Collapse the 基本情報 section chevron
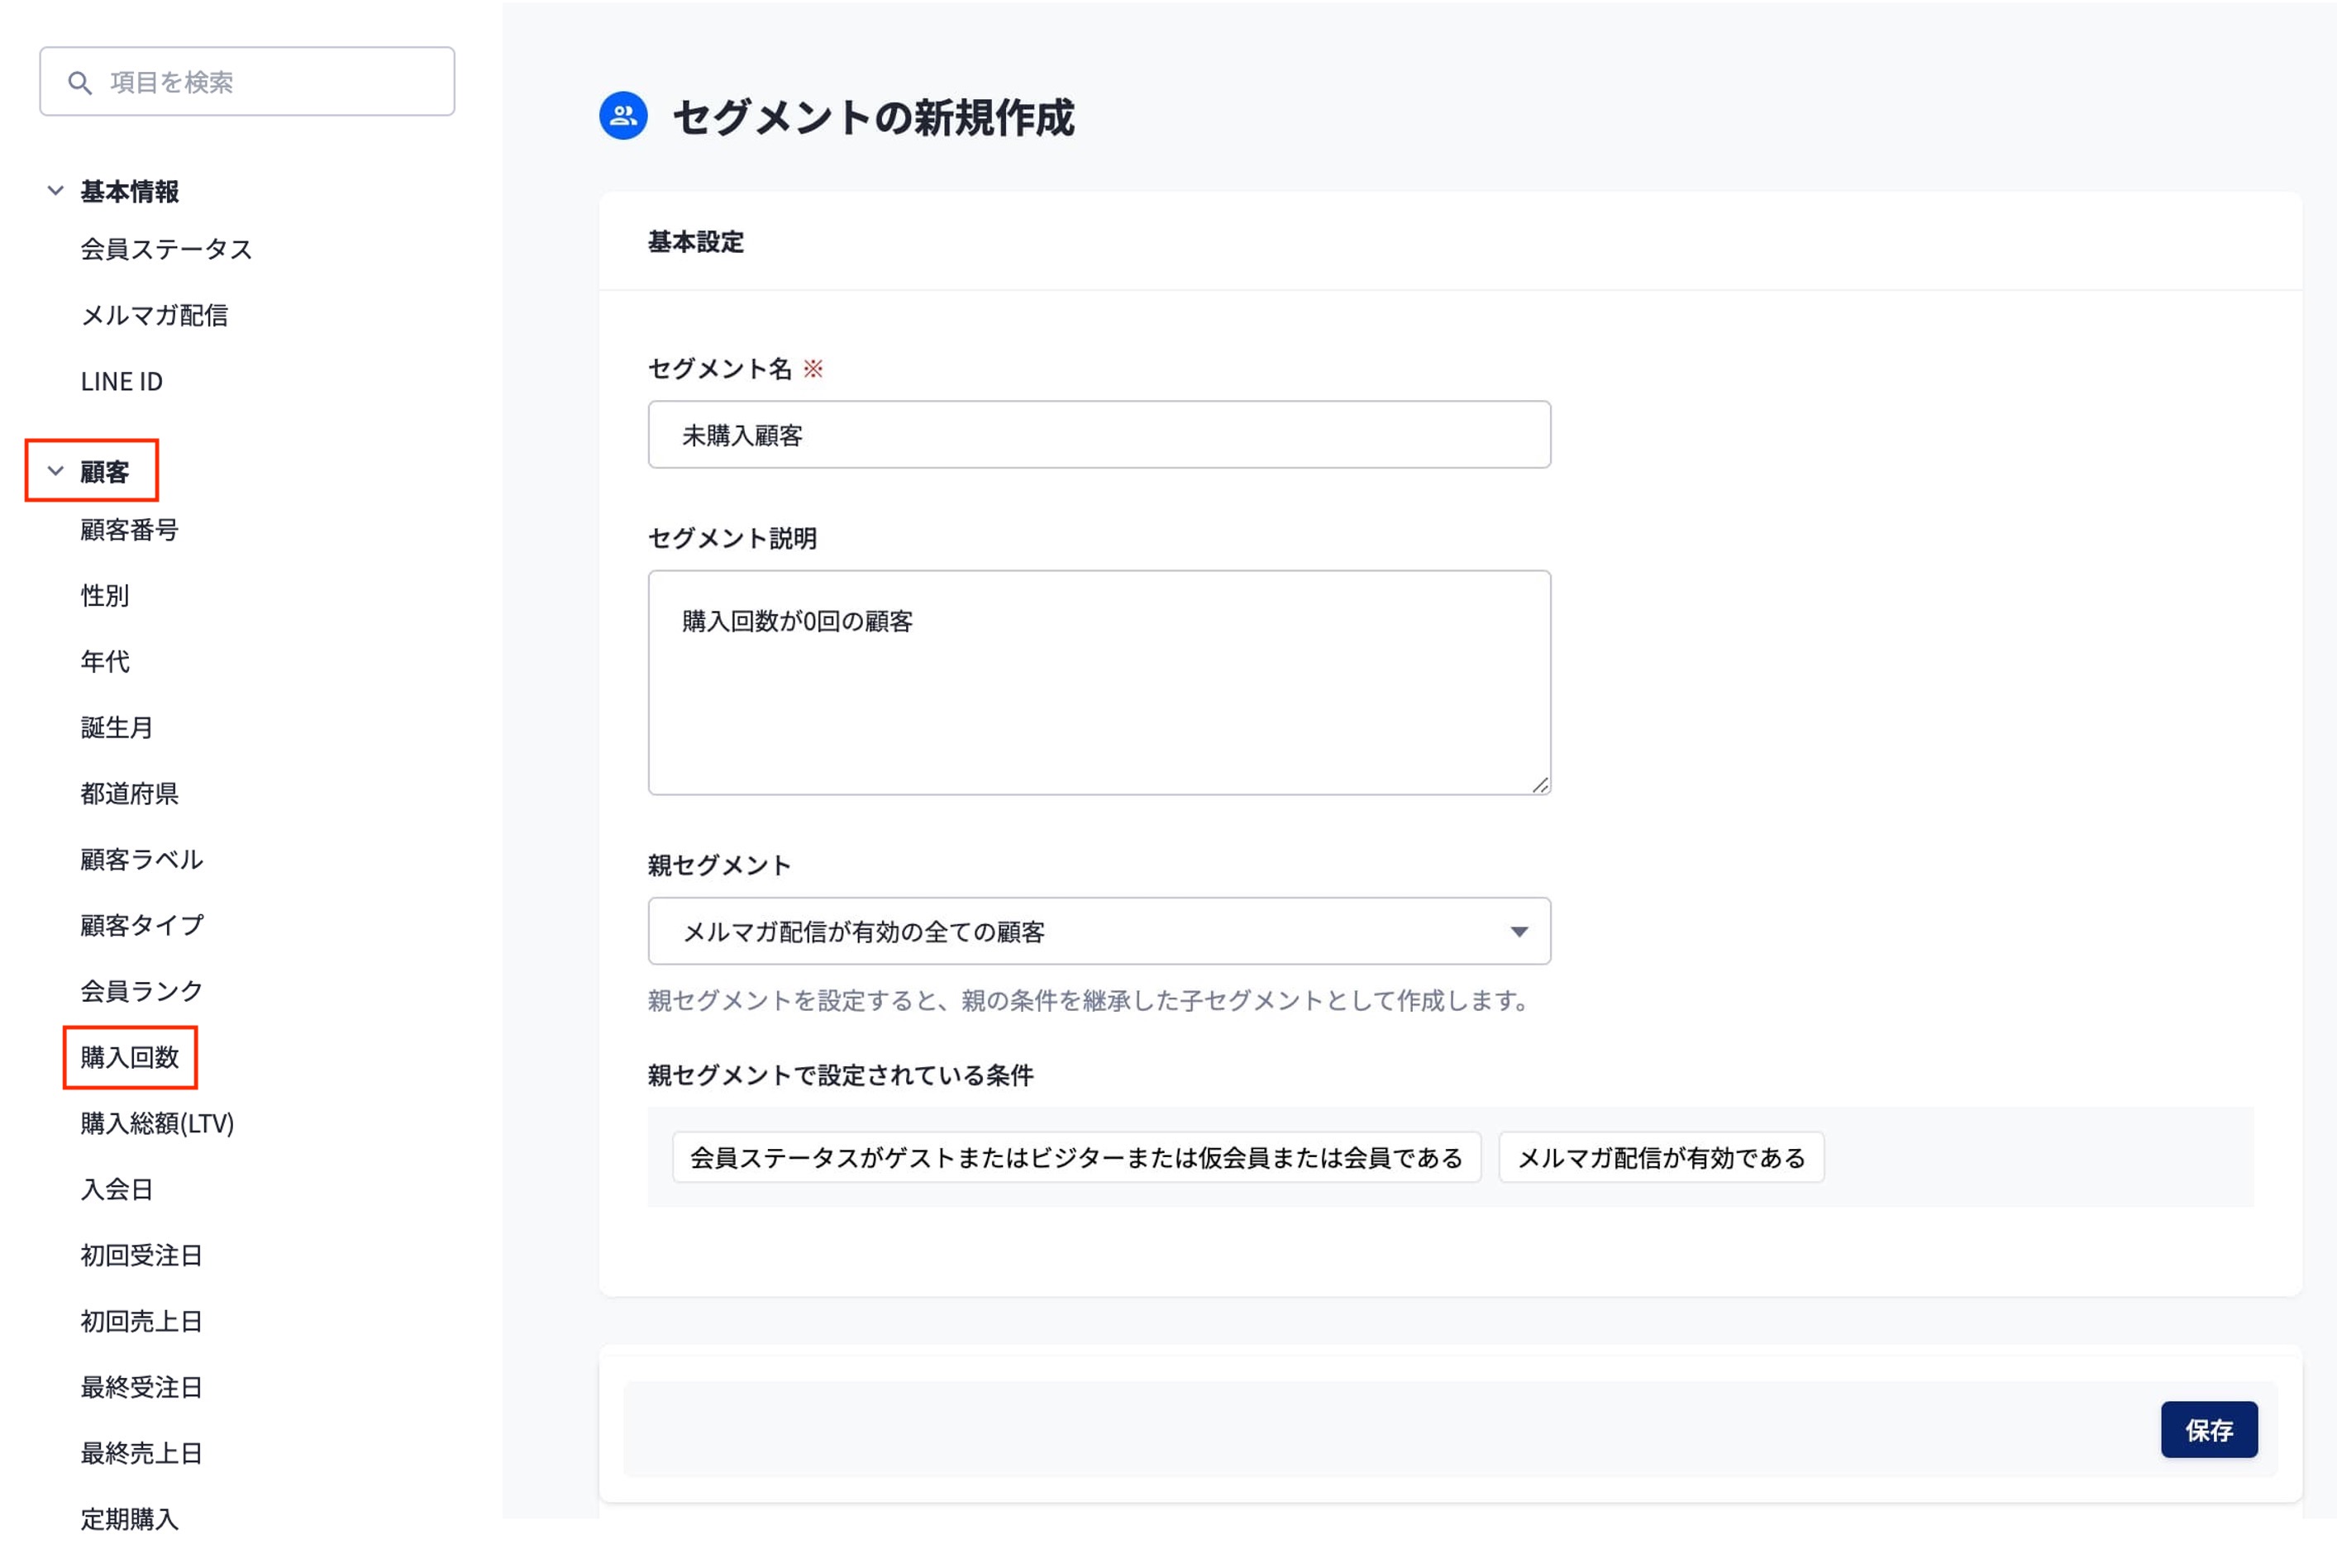Image resolution: width=2337 pixels, height=1568 pixels. pos(55,190)
